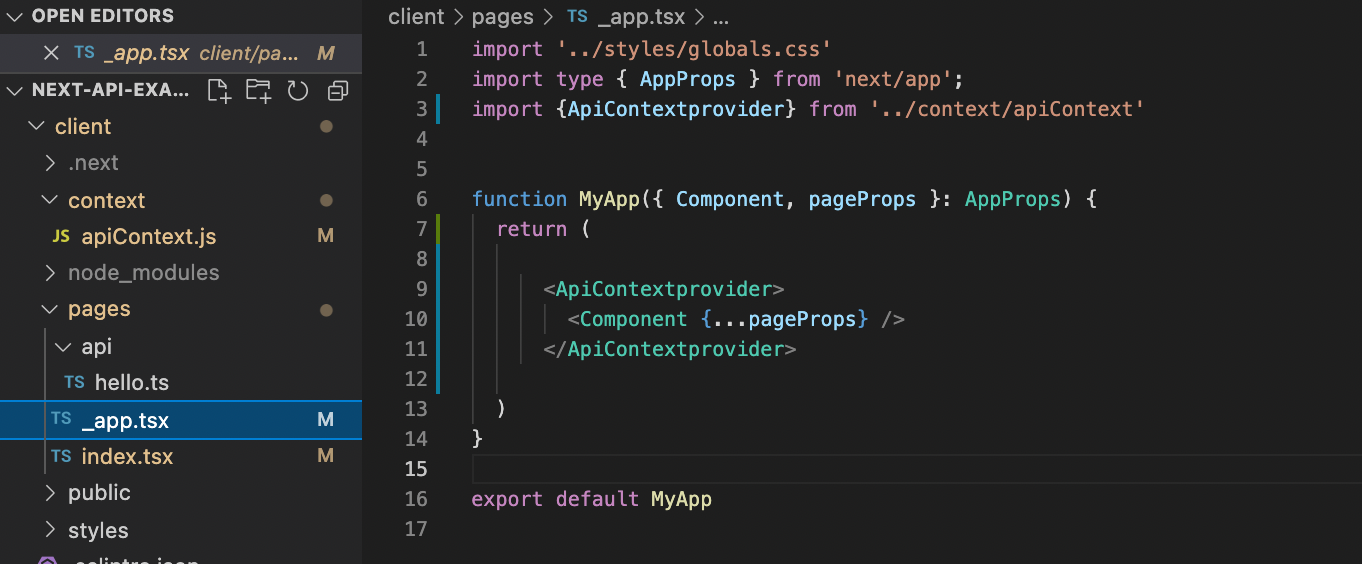Expand the public folder
This screenshot has height=564, width=1362.
point(50,493)
